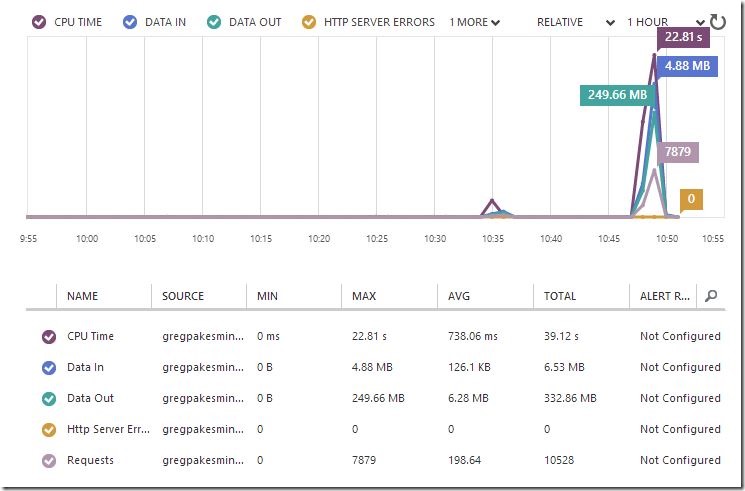Click the purple CPU peak near 10:49
745x491 pixels.
655,56
